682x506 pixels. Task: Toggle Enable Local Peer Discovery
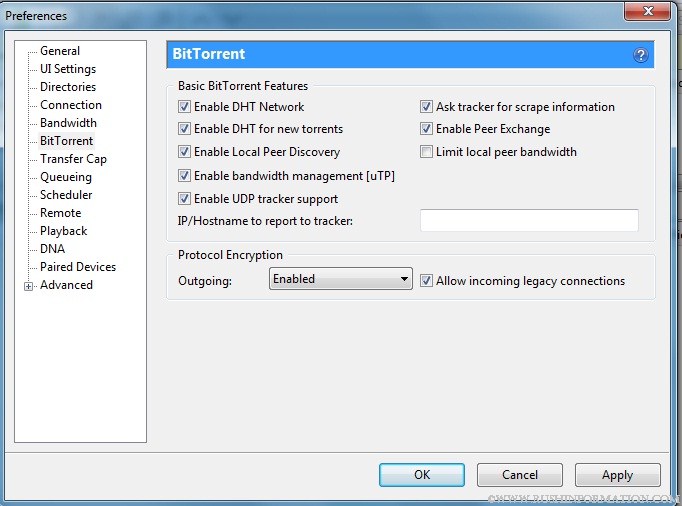(184, 152)
